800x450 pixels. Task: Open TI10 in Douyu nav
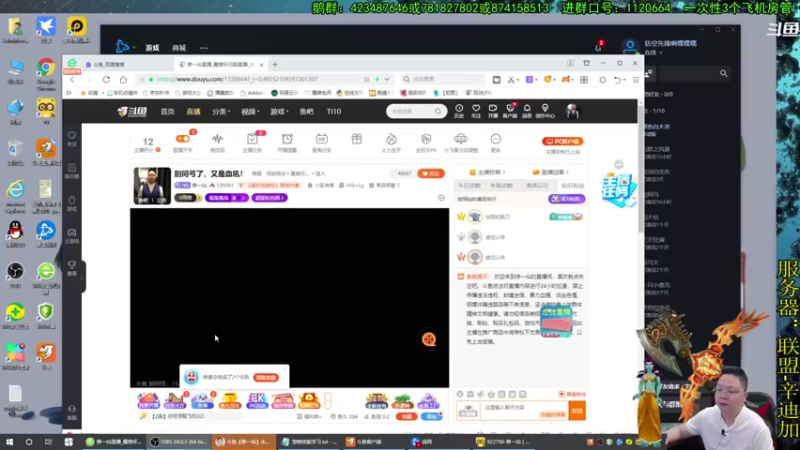pyautogui.click(x=334, y=111)
